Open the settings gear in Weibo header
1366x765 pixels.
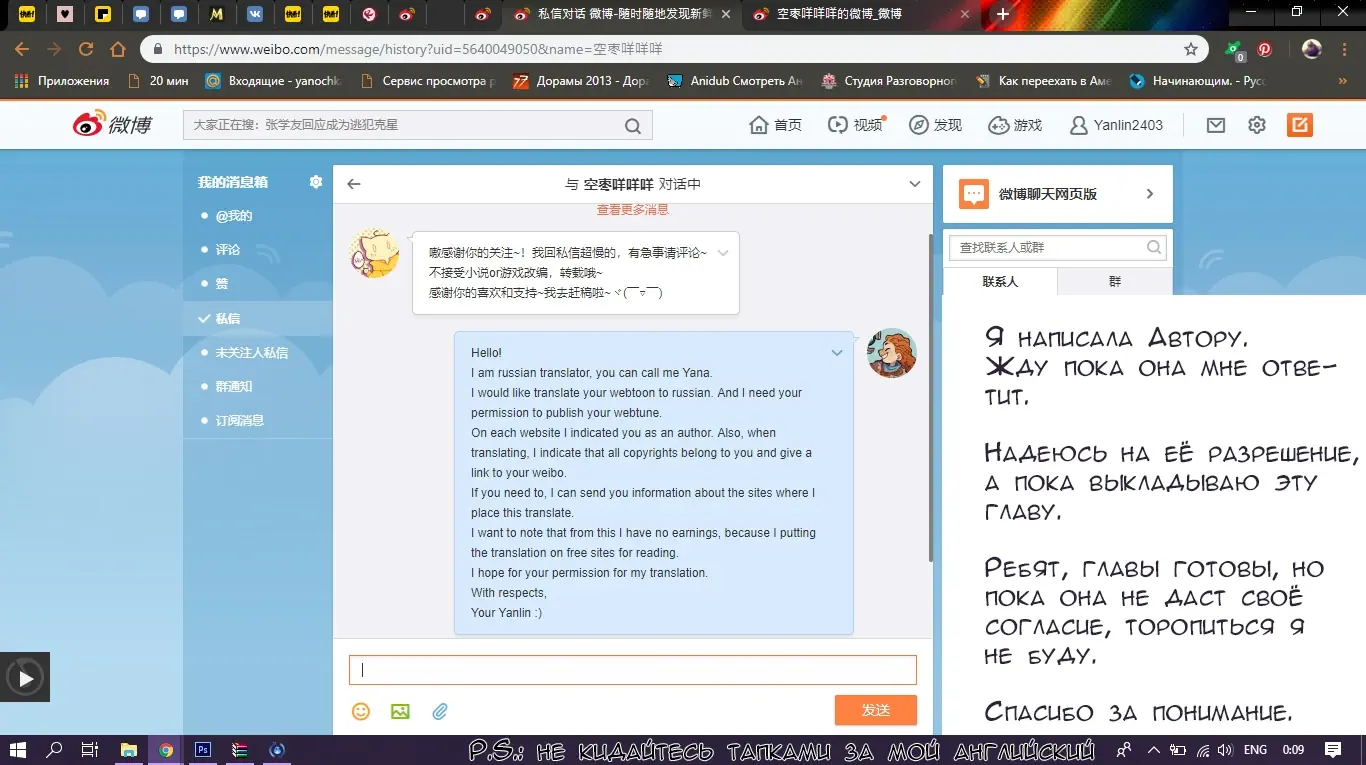coord(1257,125)
